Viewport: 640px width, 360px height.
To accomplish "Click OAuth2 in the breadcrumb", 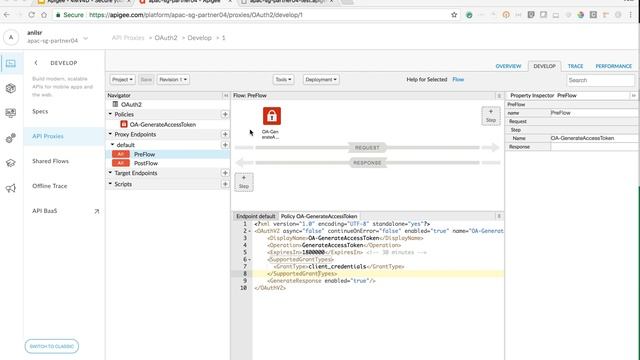I will point(166,38).
